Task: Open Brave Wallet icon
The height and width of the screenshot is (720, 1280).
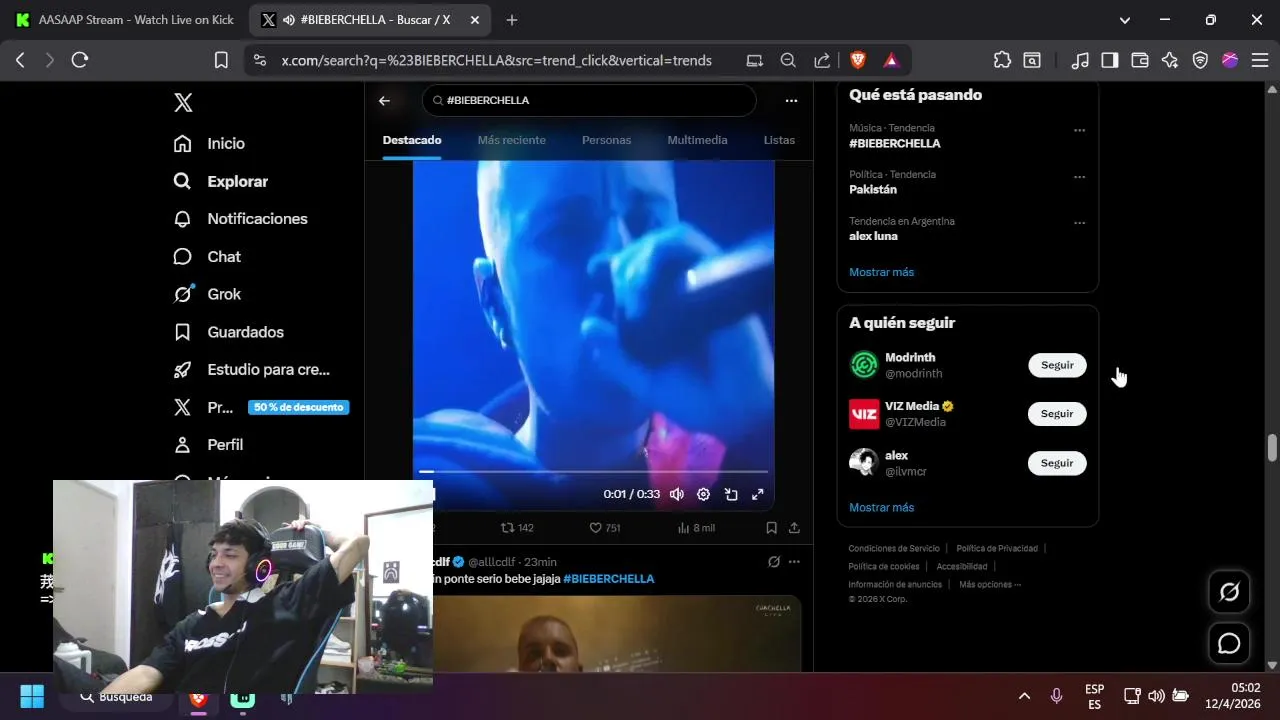Action: point(1139,60)
